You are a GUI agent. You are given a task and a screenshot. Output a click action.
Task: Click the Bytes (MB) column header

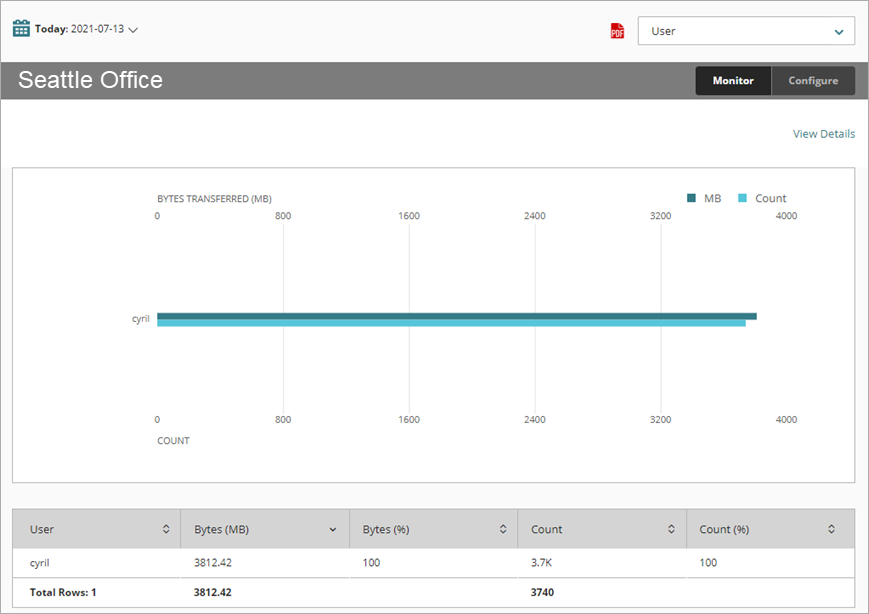(222, 529)
